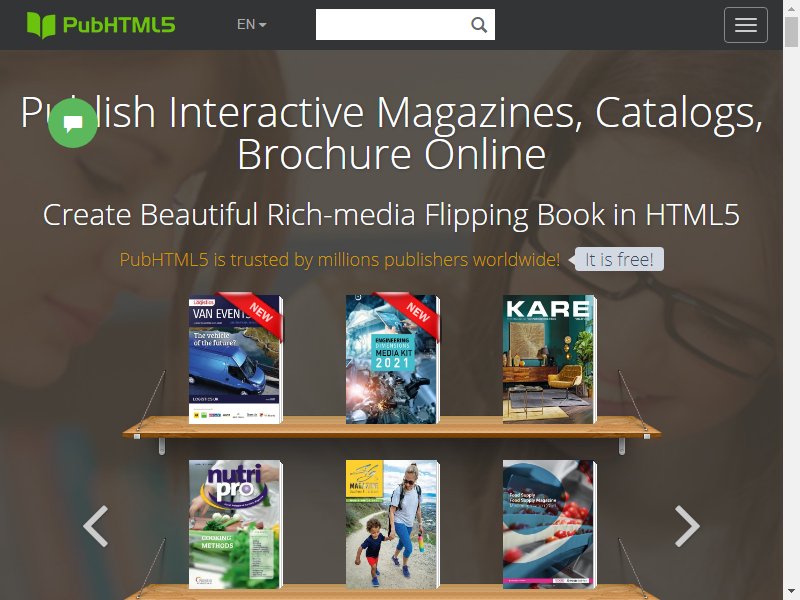This screenshot has height=600, width=800.
Task: Open the green chat bubble widget
Action: pyautogui.click(x=72, y=123)
